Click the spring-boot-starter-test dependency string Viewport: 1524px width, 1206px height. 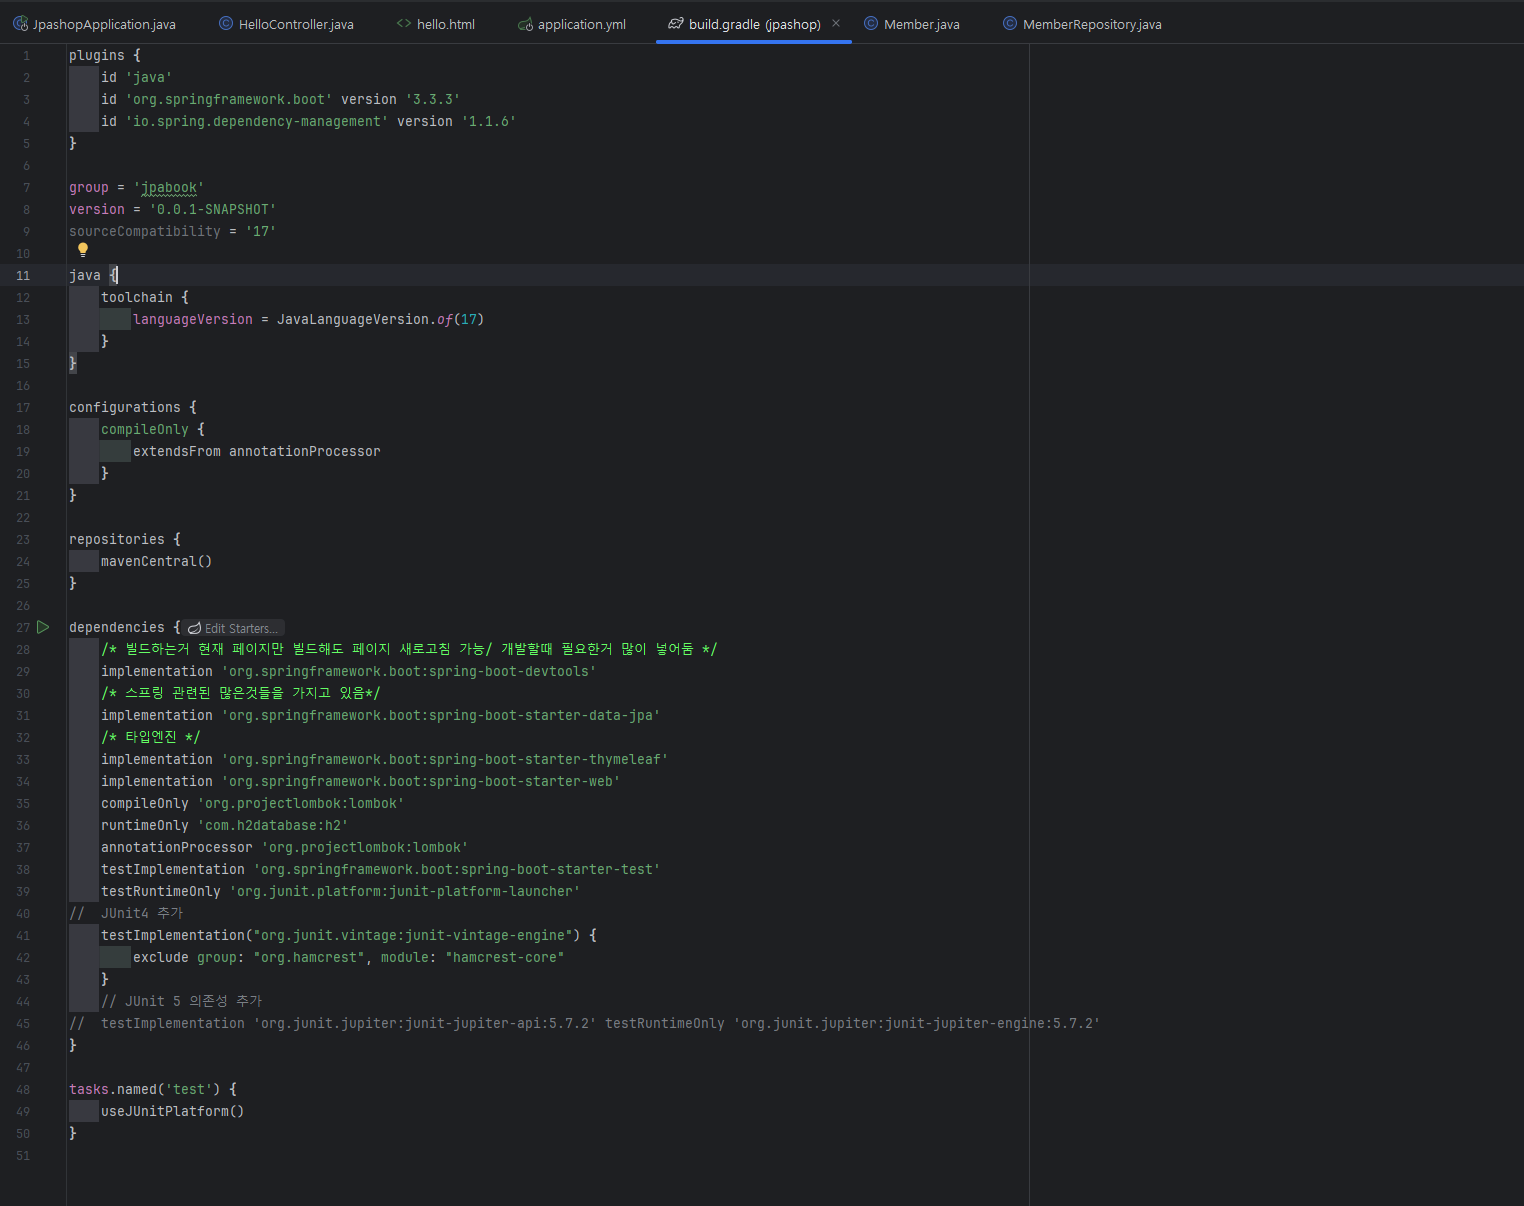tap(457, 869)
